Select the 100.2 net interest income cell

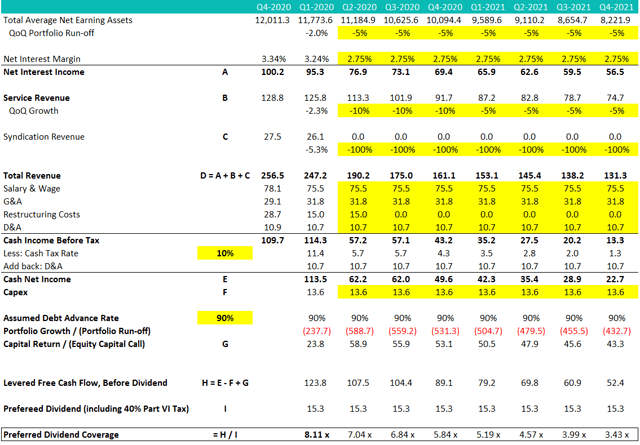point(273,72)
